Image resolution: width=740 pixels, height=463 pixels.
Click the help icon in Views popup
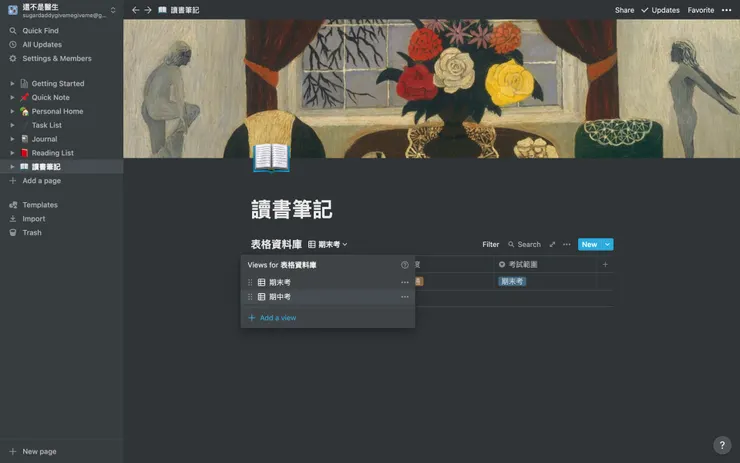click(404, 265)
